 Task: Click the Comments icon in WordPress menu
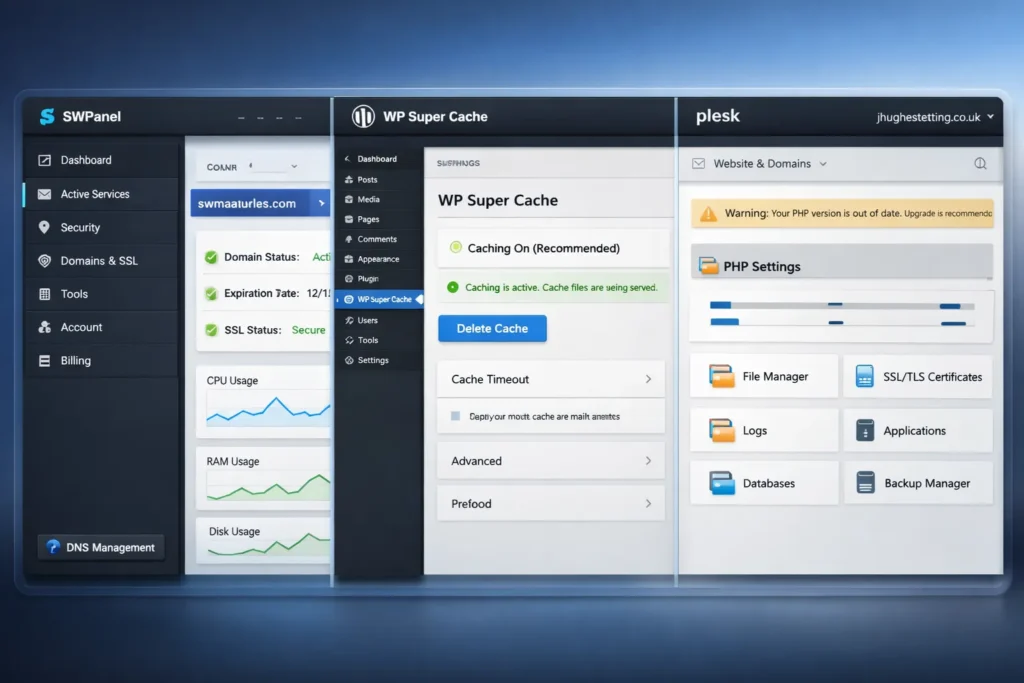[x=349, y=239]
